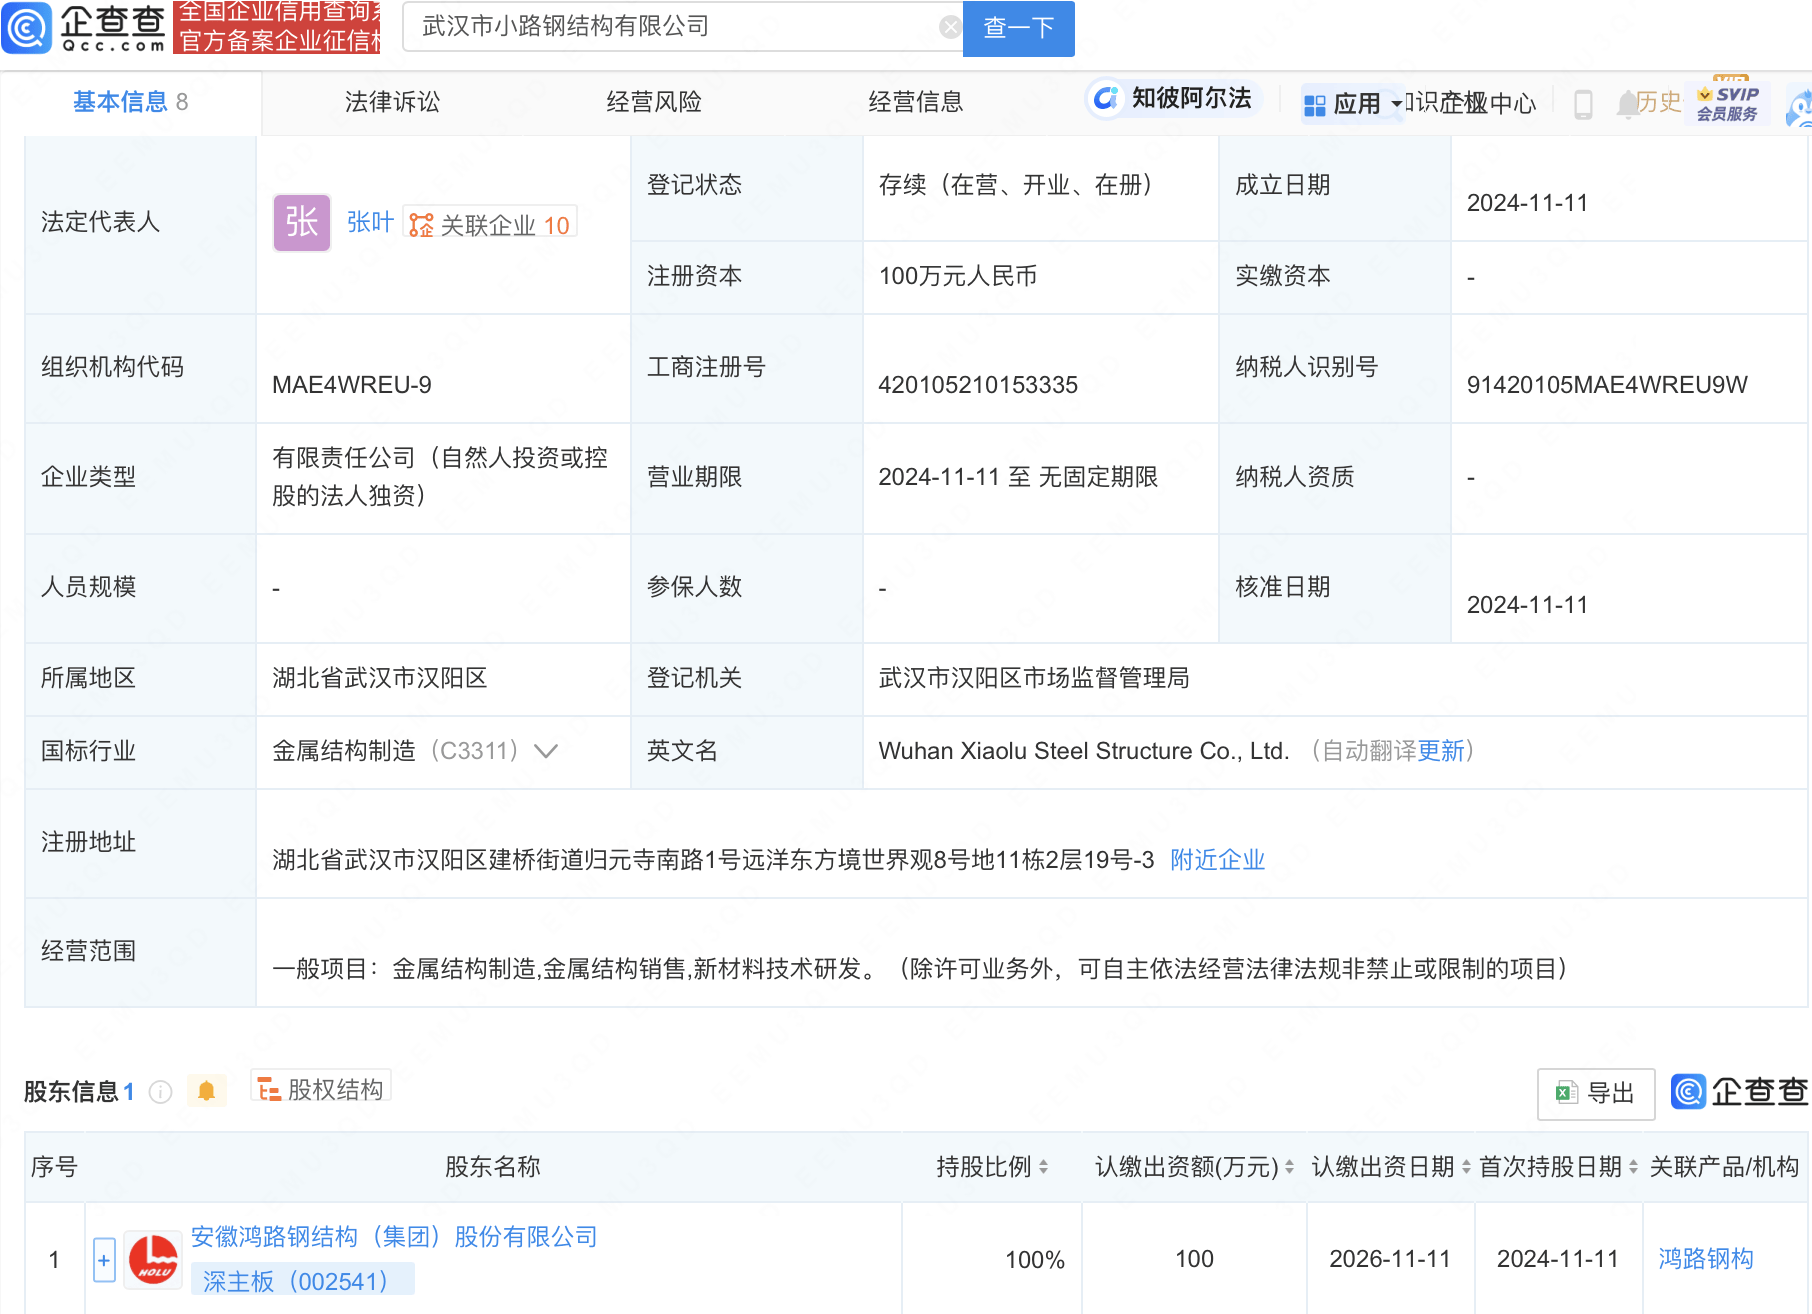
Task: Click the 登记状态 value 存续（在营、开业、在册）
Action: pos(1021,185)
